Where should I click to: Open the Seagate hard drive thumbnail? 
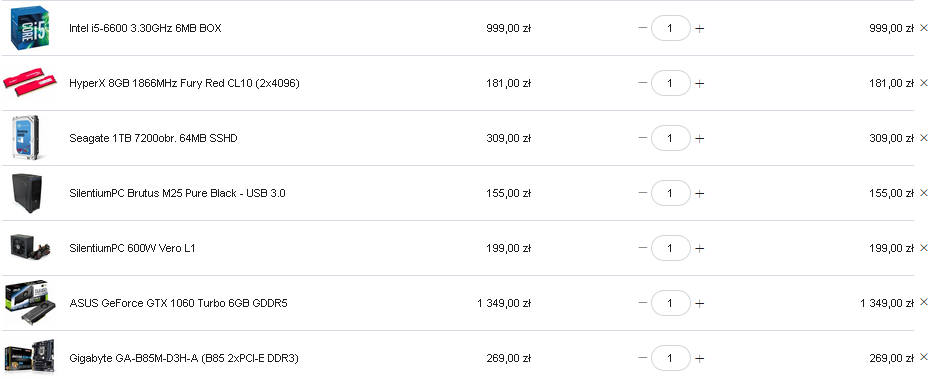[26, 138]
